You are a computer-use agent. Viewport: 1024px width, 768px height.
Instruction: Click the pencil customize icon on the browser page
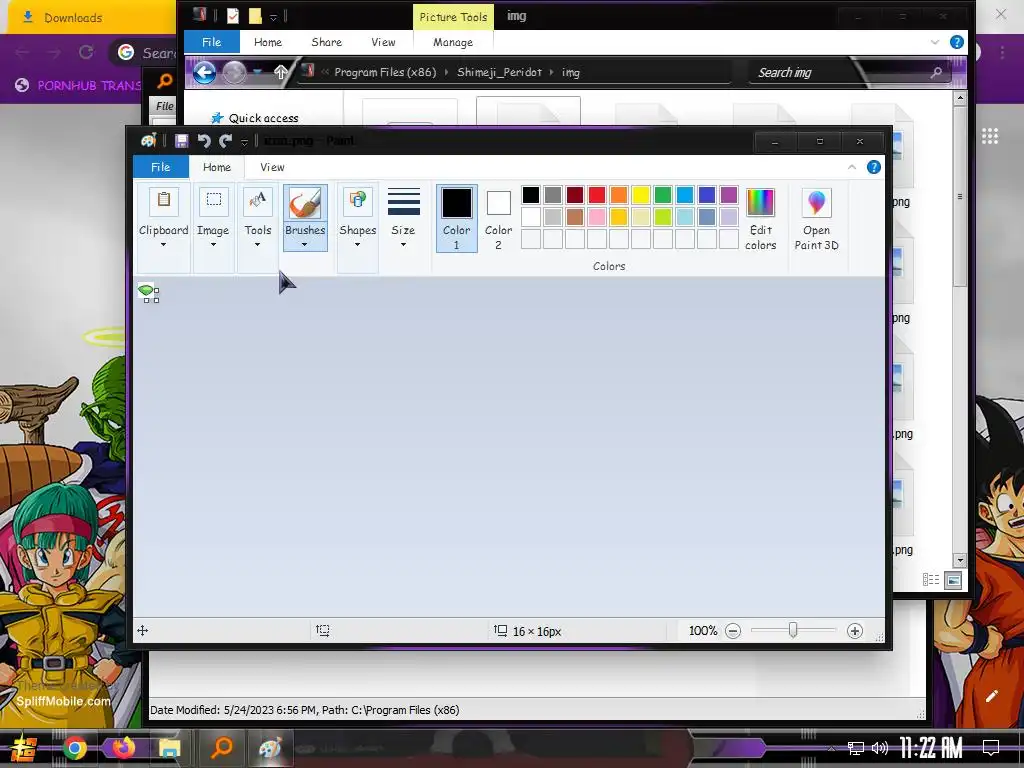tap(991, 696)
